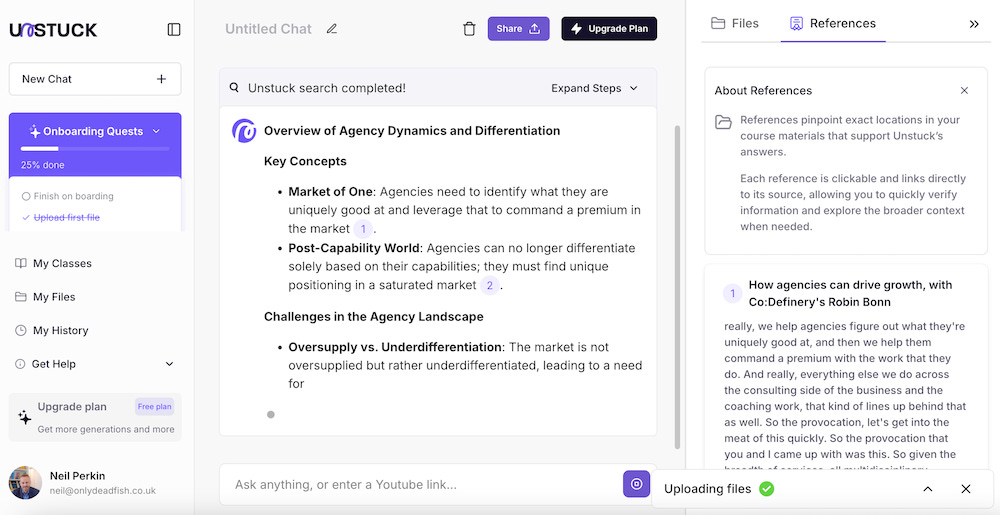Open the Co:Definery's Robin Bonn reference title
Viewport: 1000px width, 515px height.
click(x=850, y=293)
